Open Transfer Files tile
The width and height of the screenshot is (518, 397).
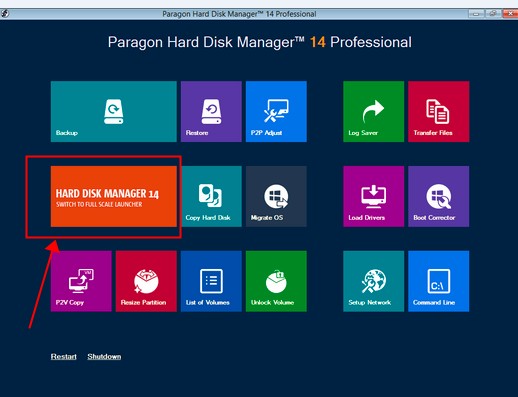point(438,111)
